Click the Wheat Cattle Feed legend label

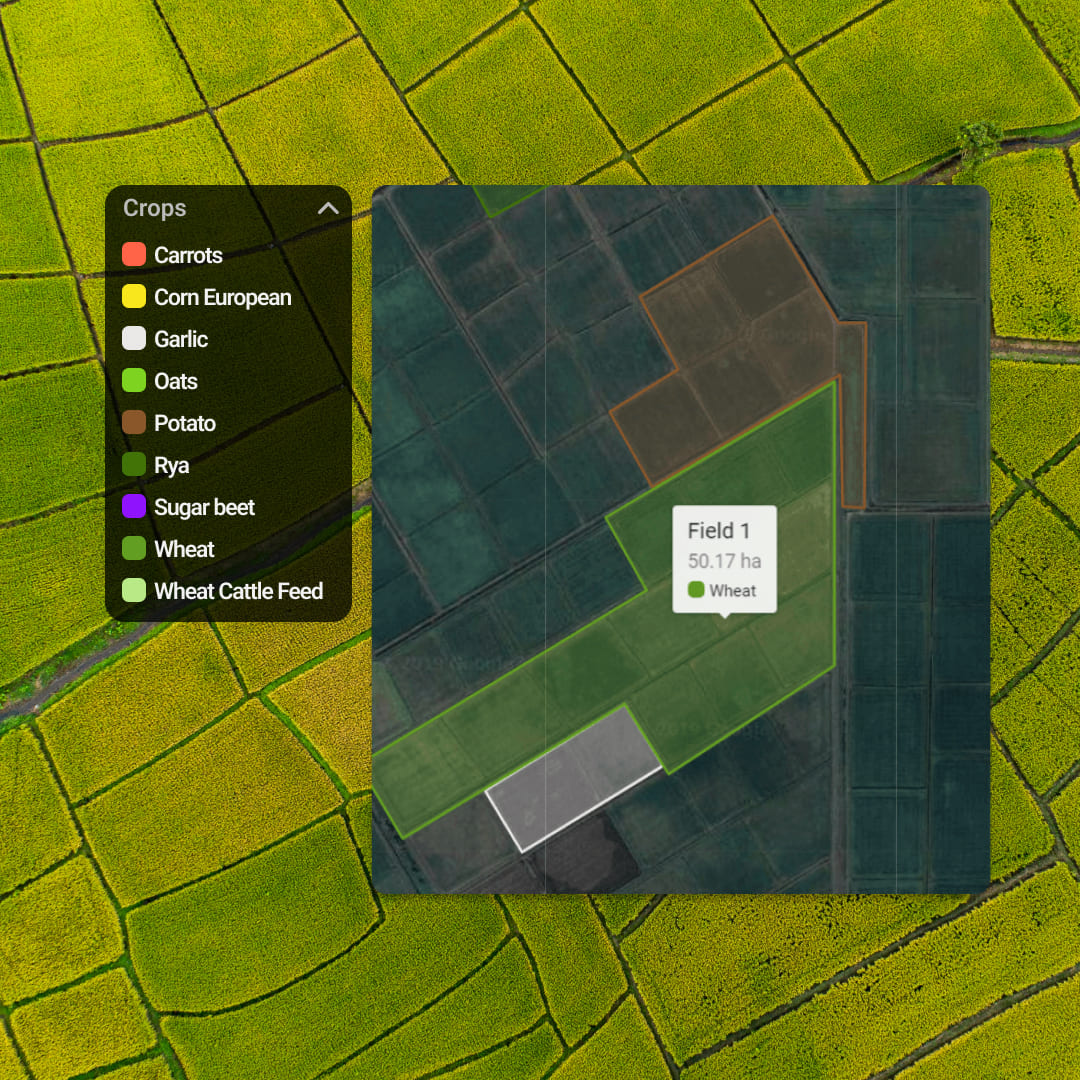coord(238,591)
